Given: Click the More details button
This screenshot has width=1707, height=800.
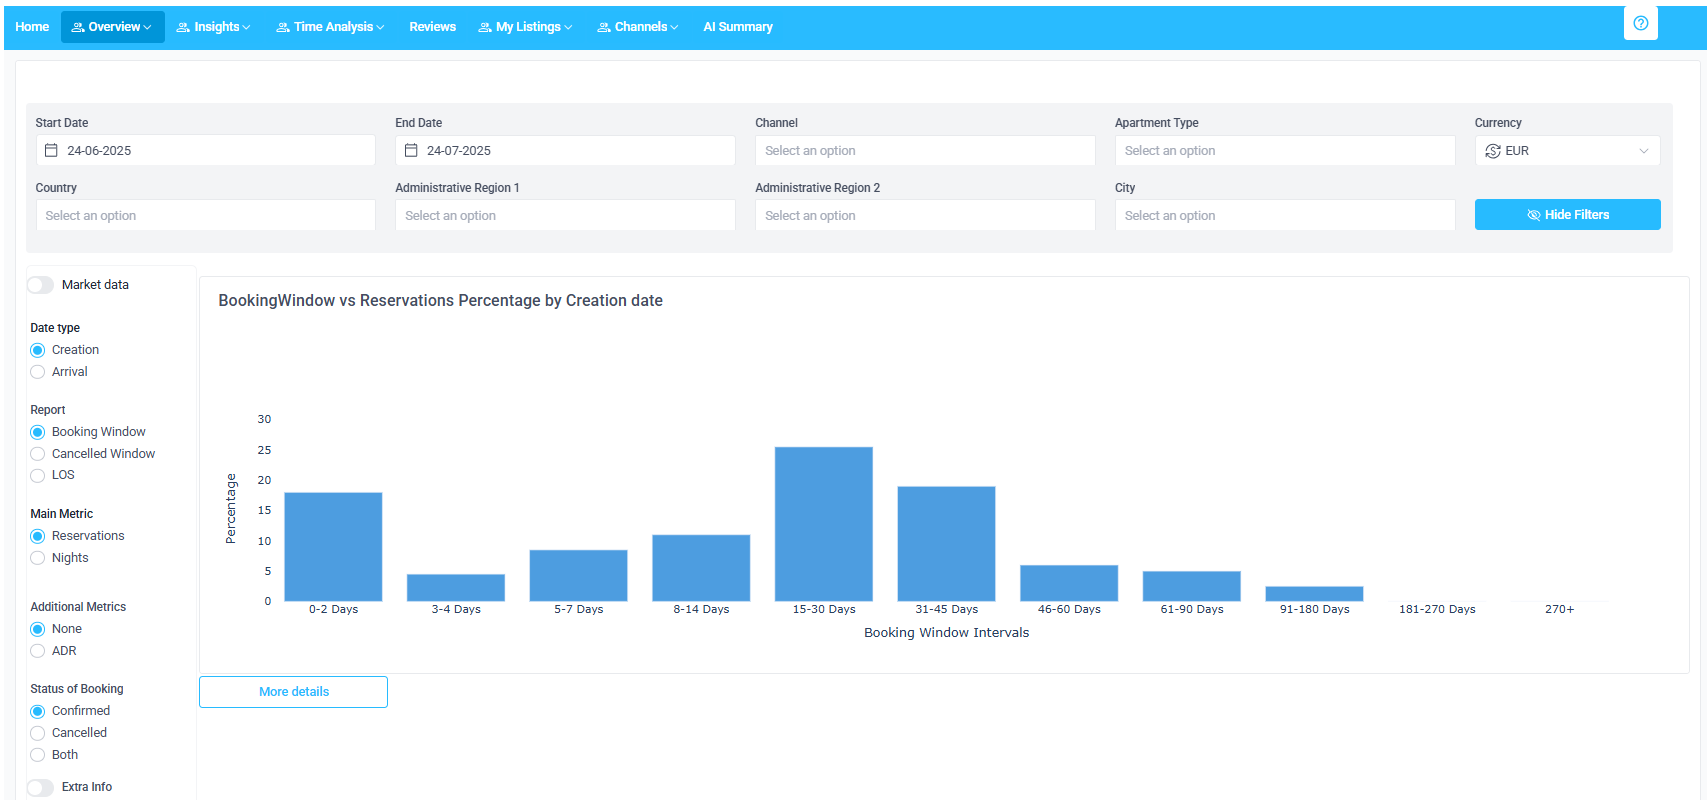Looking at the screenshot, I should pos(293,692).
